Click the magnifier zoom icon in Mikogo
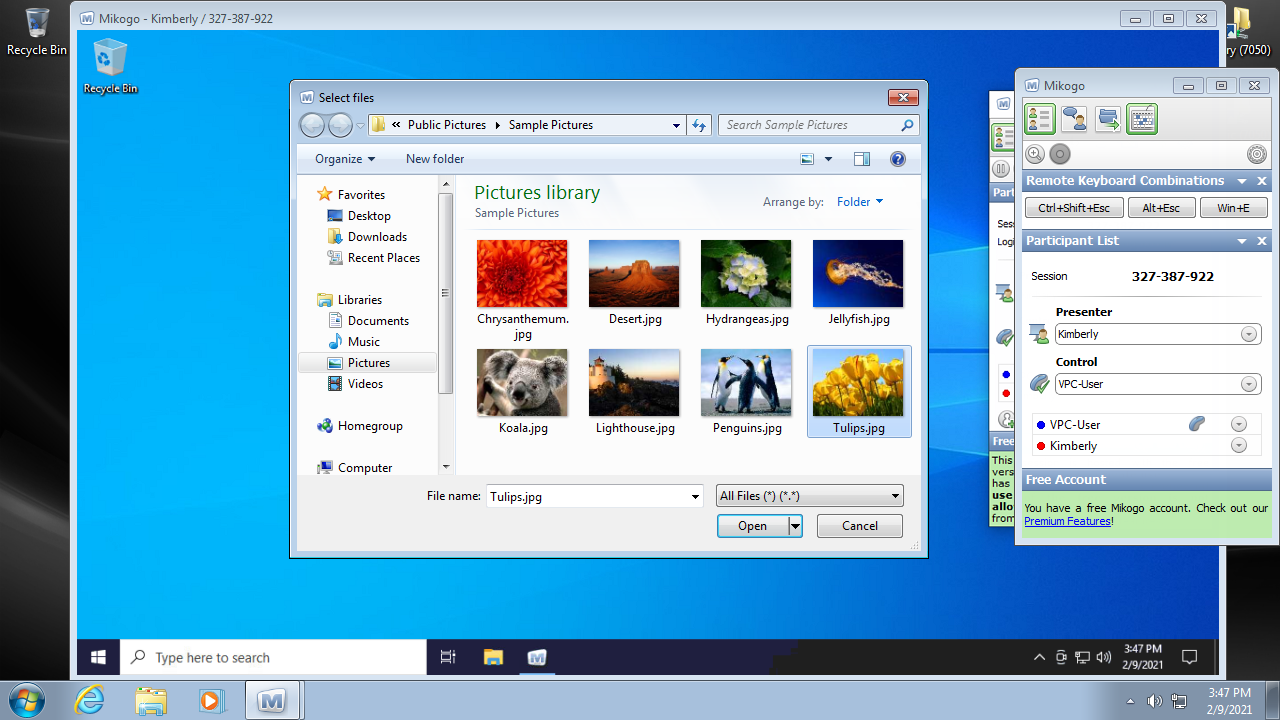This screenshot has width=1280, height=720. click(1035, 154)
